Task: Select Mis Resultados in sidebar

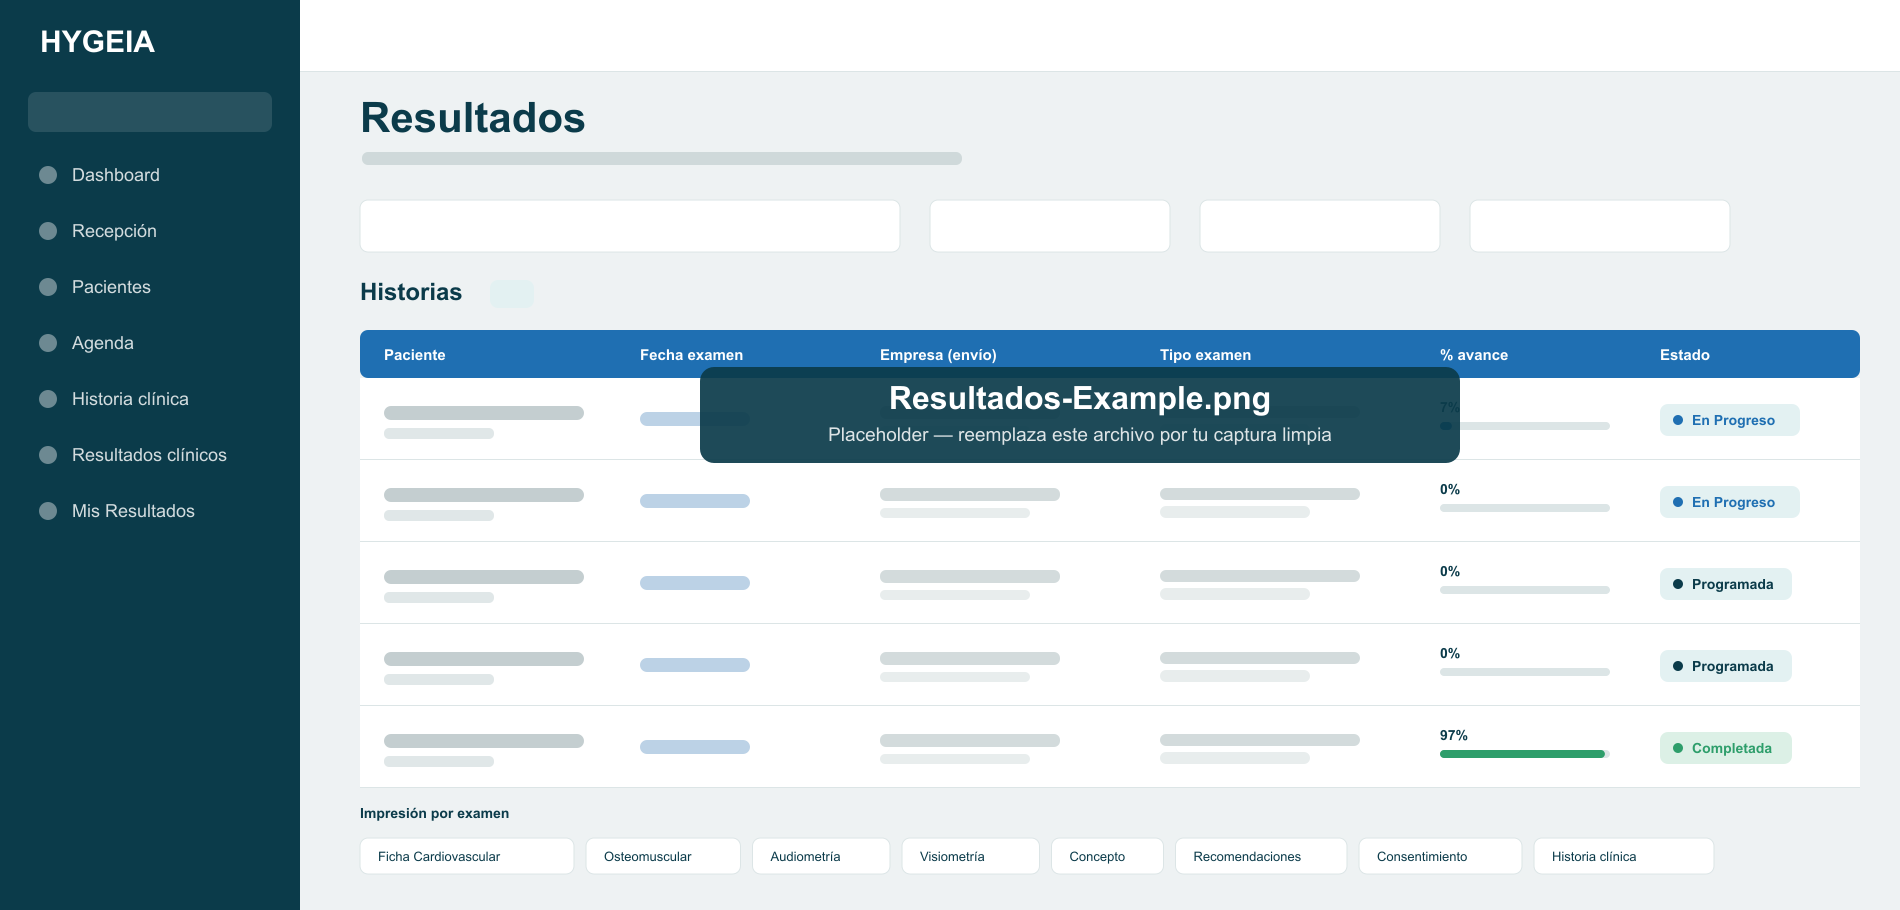Action: pos(133,511)
